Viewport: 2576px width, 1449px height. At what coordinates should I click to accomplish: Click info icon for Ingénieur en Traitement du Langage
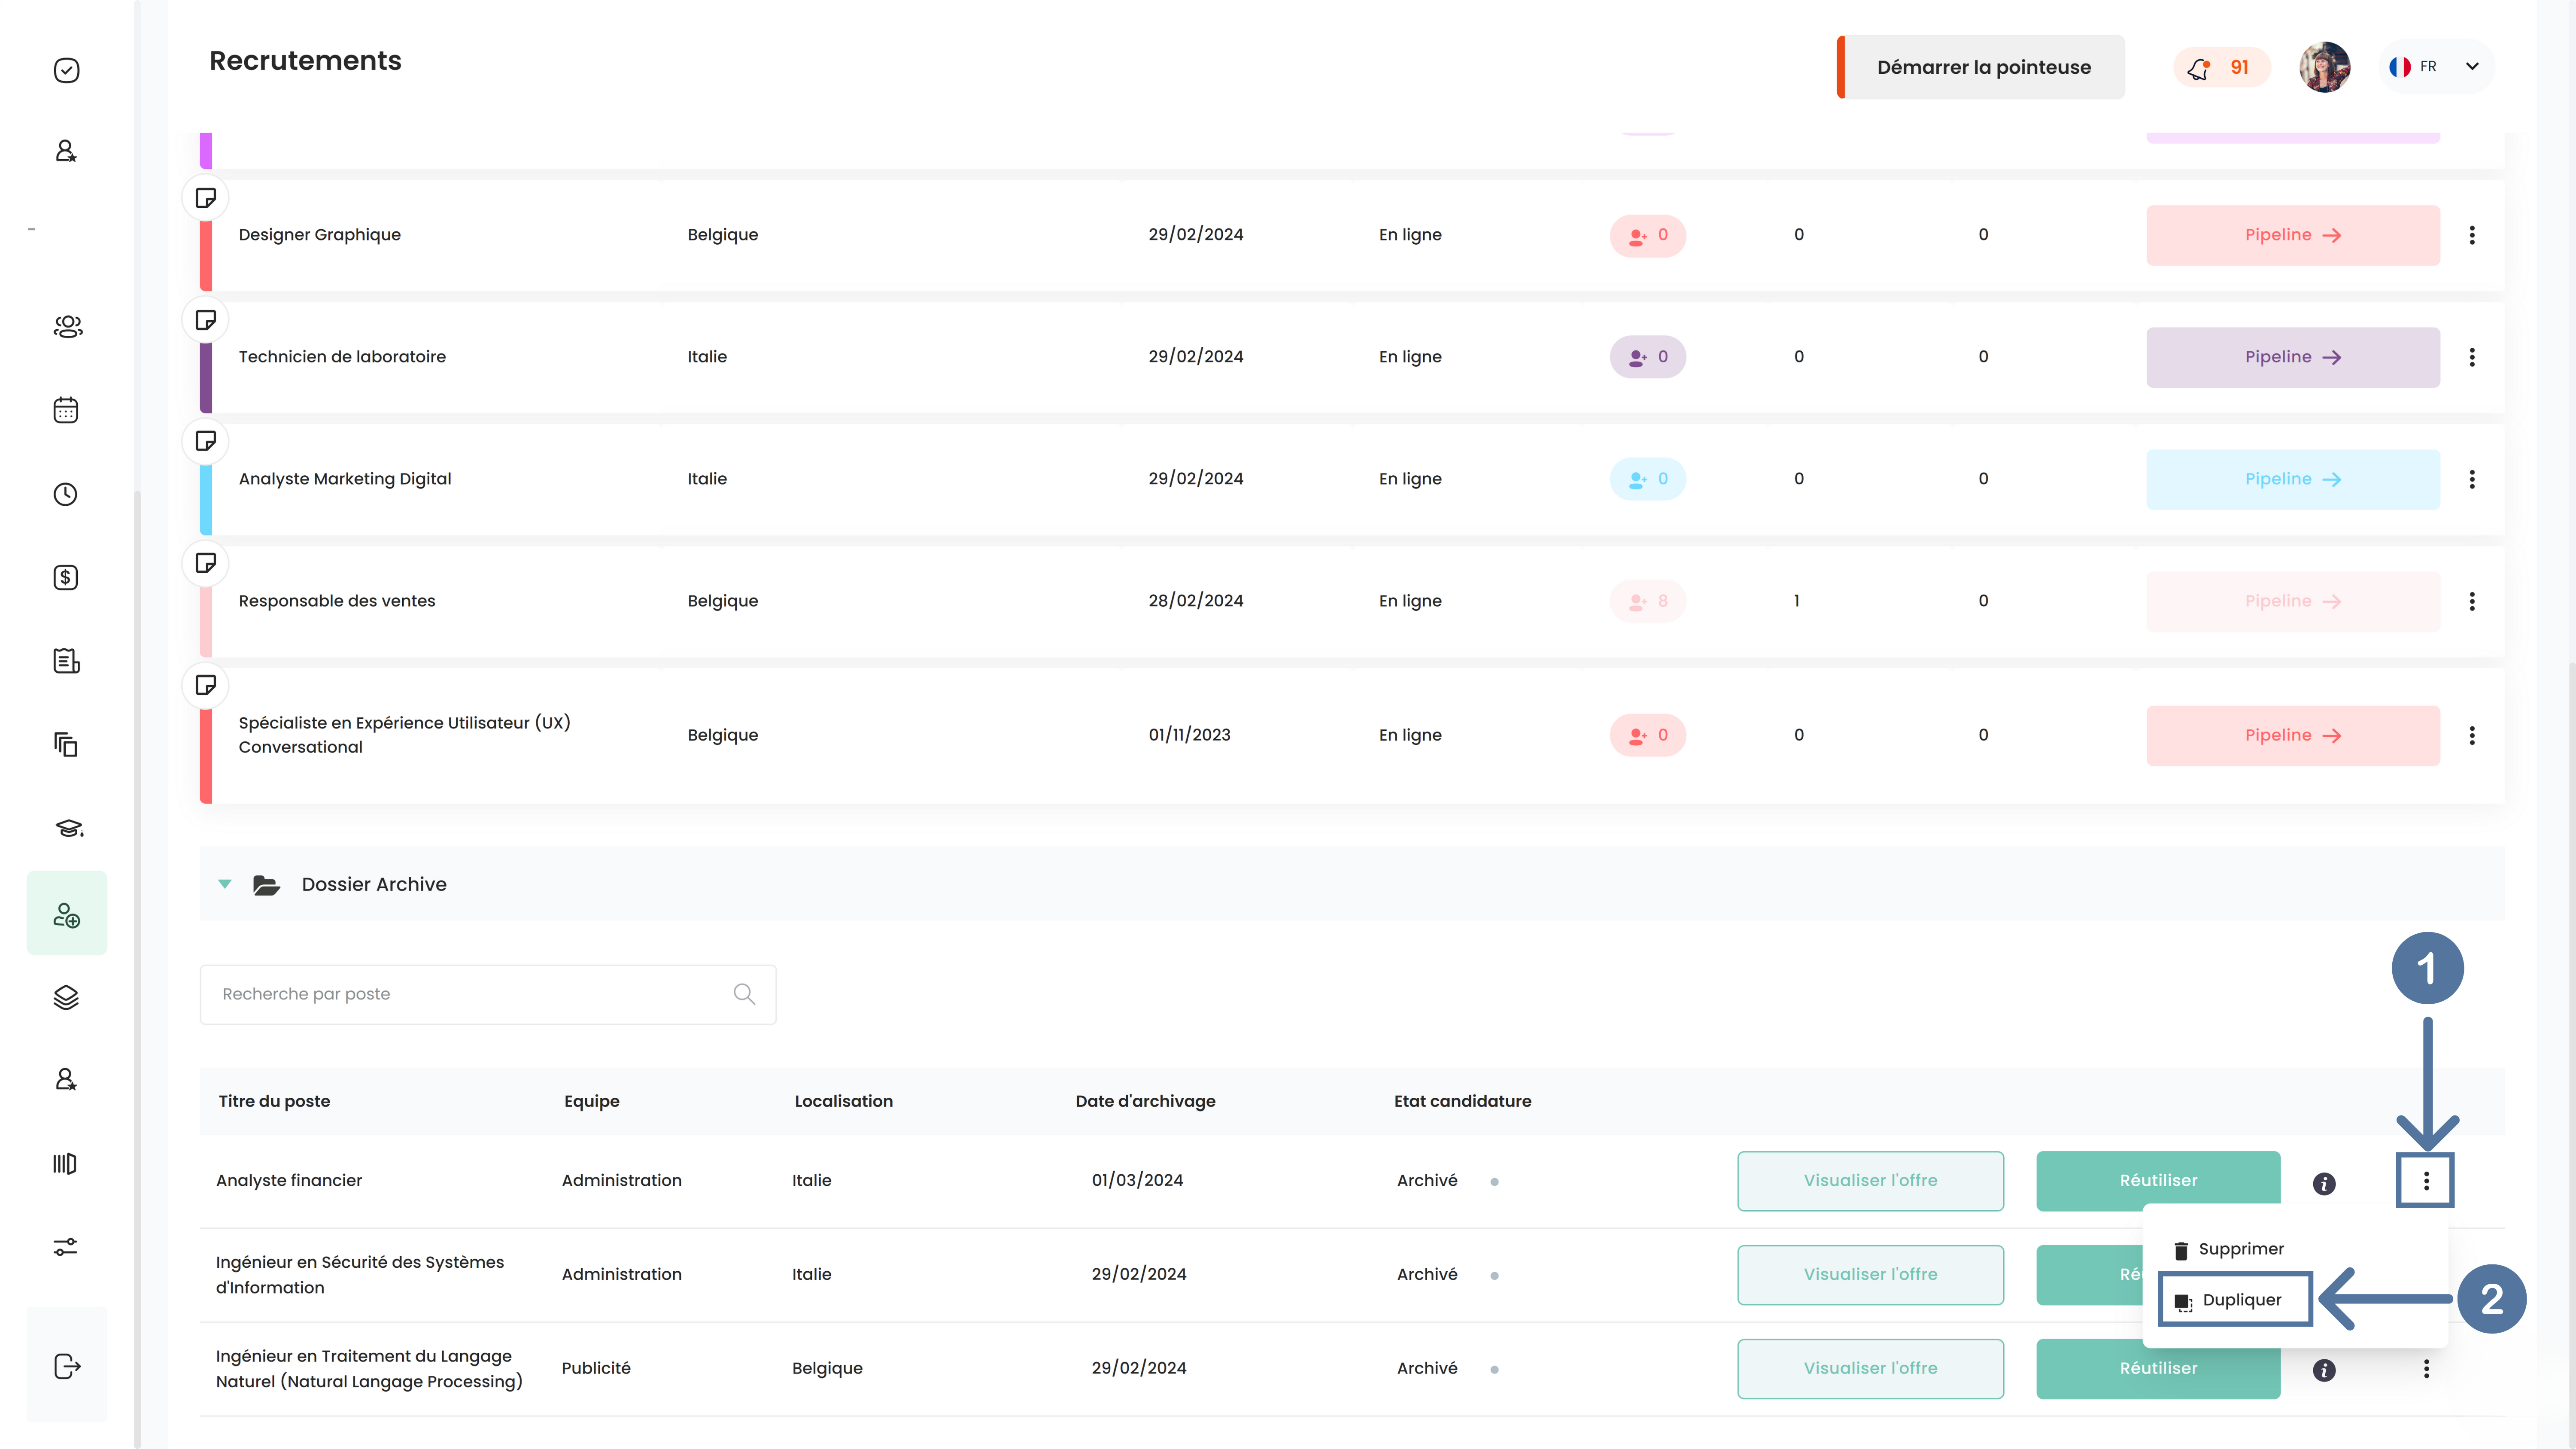coord(2324,1370)
